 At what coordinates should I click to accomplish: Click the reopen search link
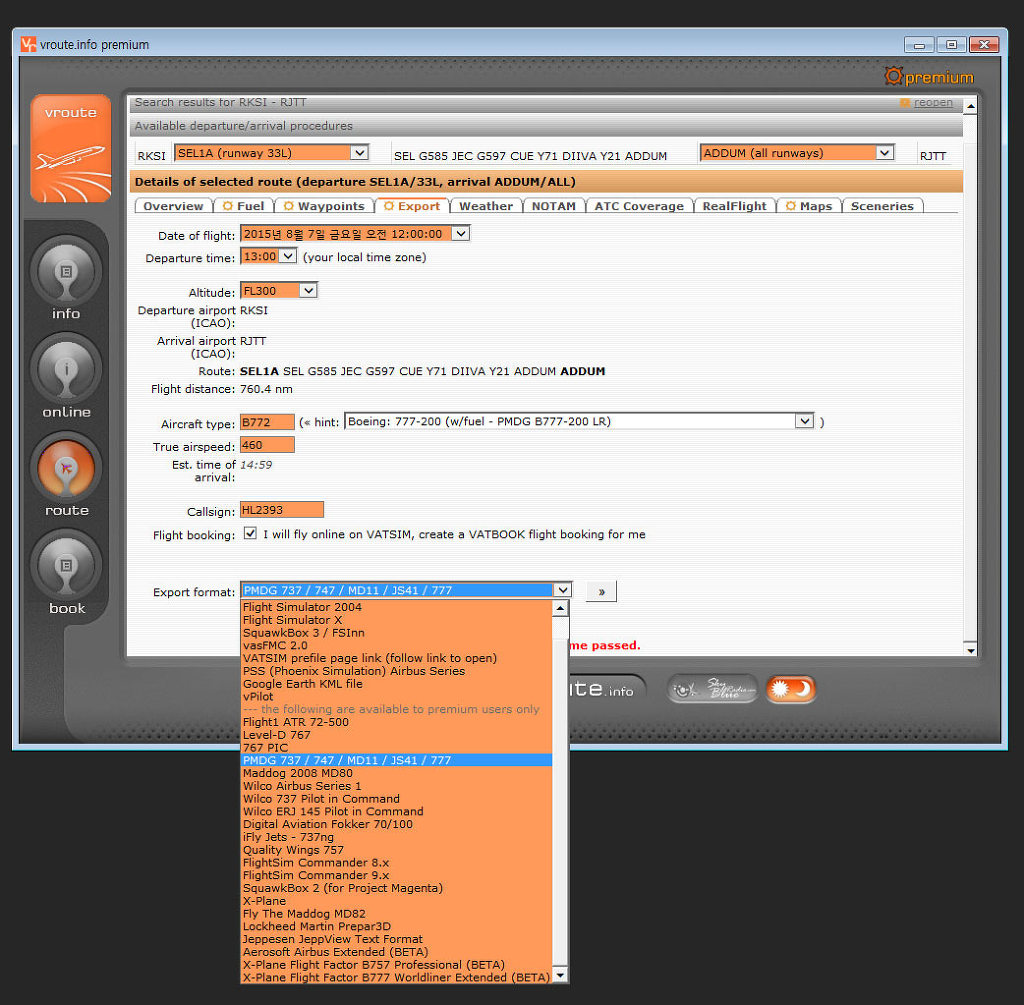(x=933, y=103)
